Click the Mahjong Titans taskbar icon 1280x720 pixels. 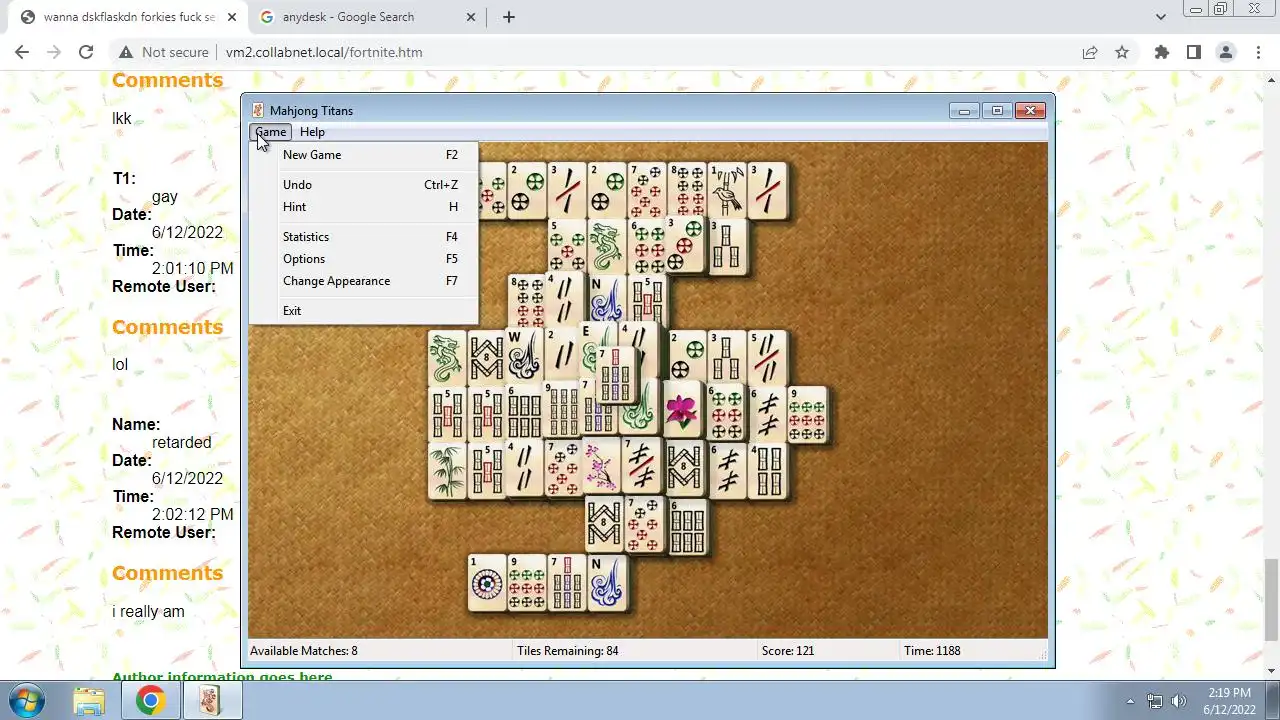210,701
